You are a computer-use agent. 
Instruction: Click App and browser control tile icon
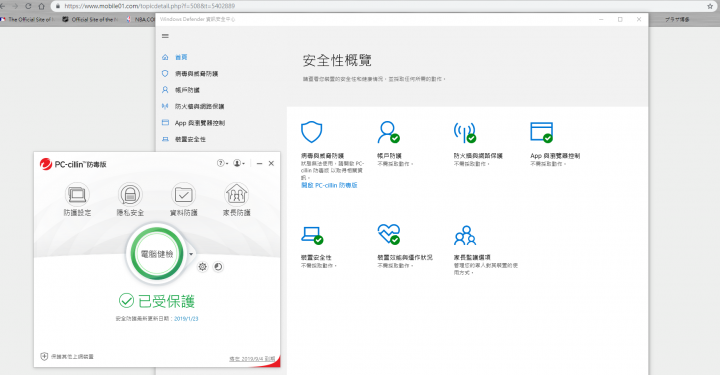(541, 132)
